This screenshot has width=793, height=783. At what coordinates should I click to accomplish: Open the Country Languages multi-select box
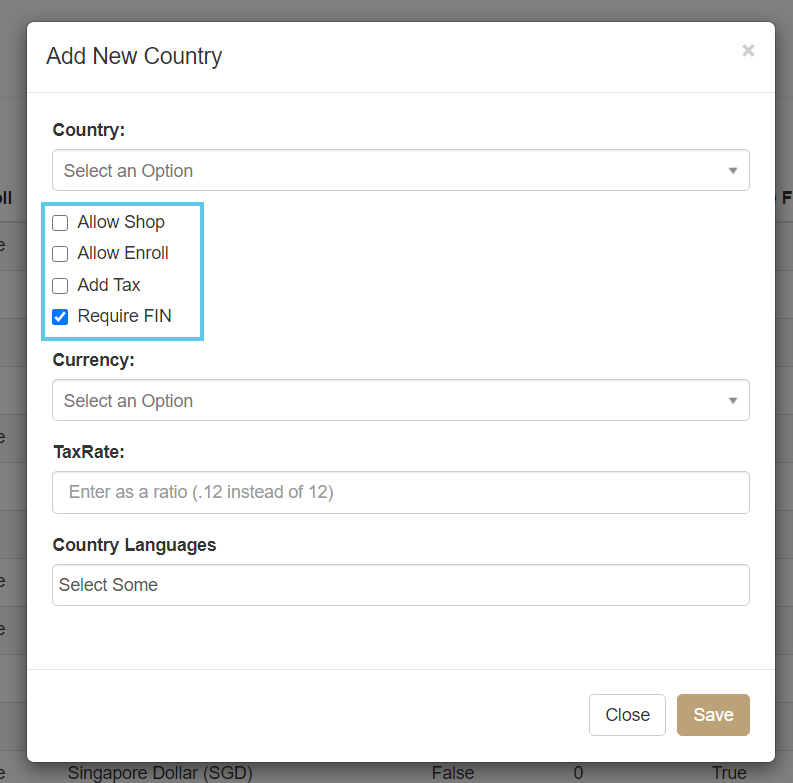click(x=400, y=585)
